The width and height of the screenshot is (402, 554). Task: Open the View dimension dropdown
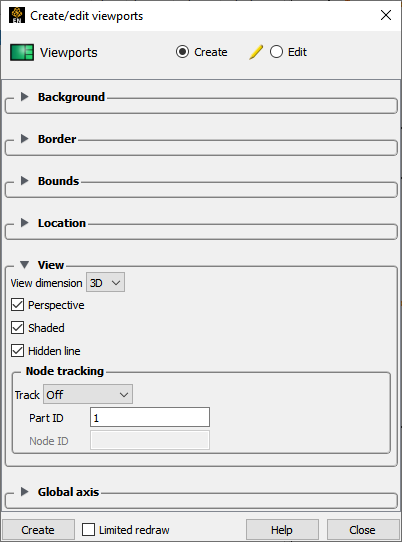(105, 283)
